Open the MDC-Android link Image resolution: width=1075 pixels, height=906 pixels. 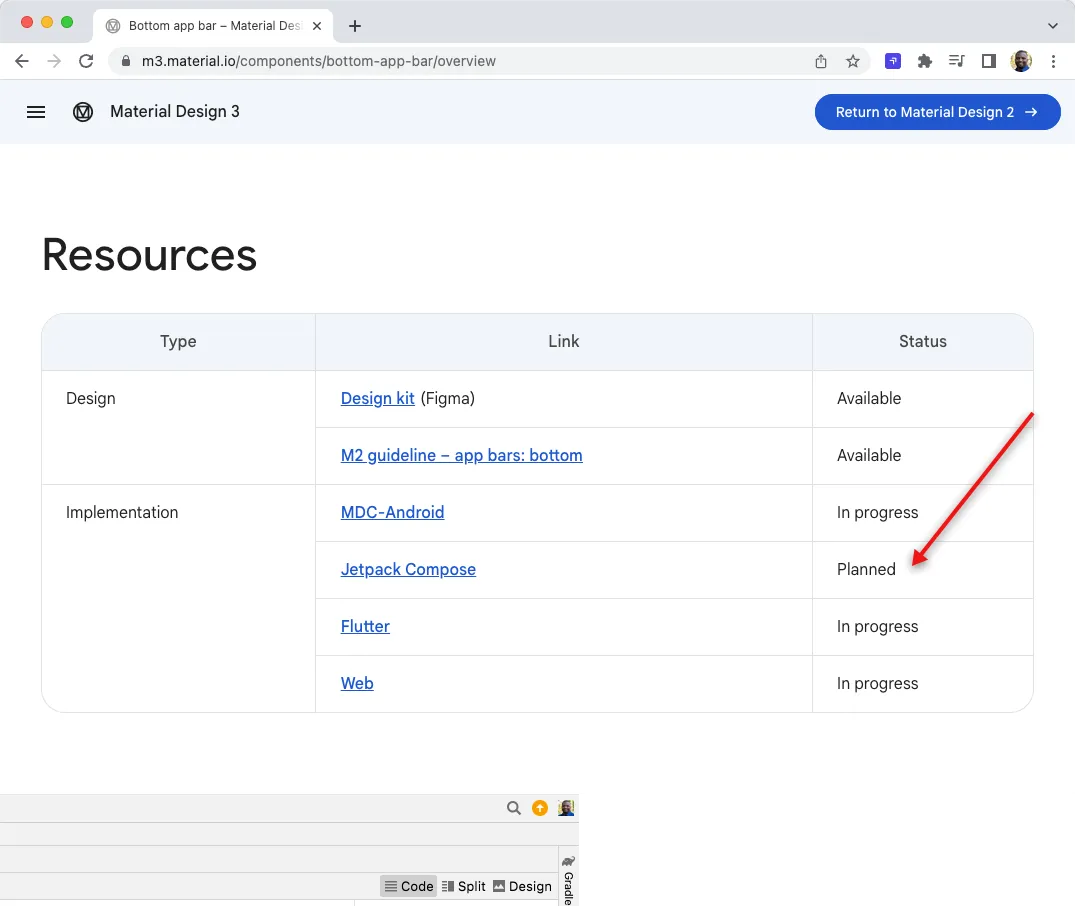click(x=392, y=512)
